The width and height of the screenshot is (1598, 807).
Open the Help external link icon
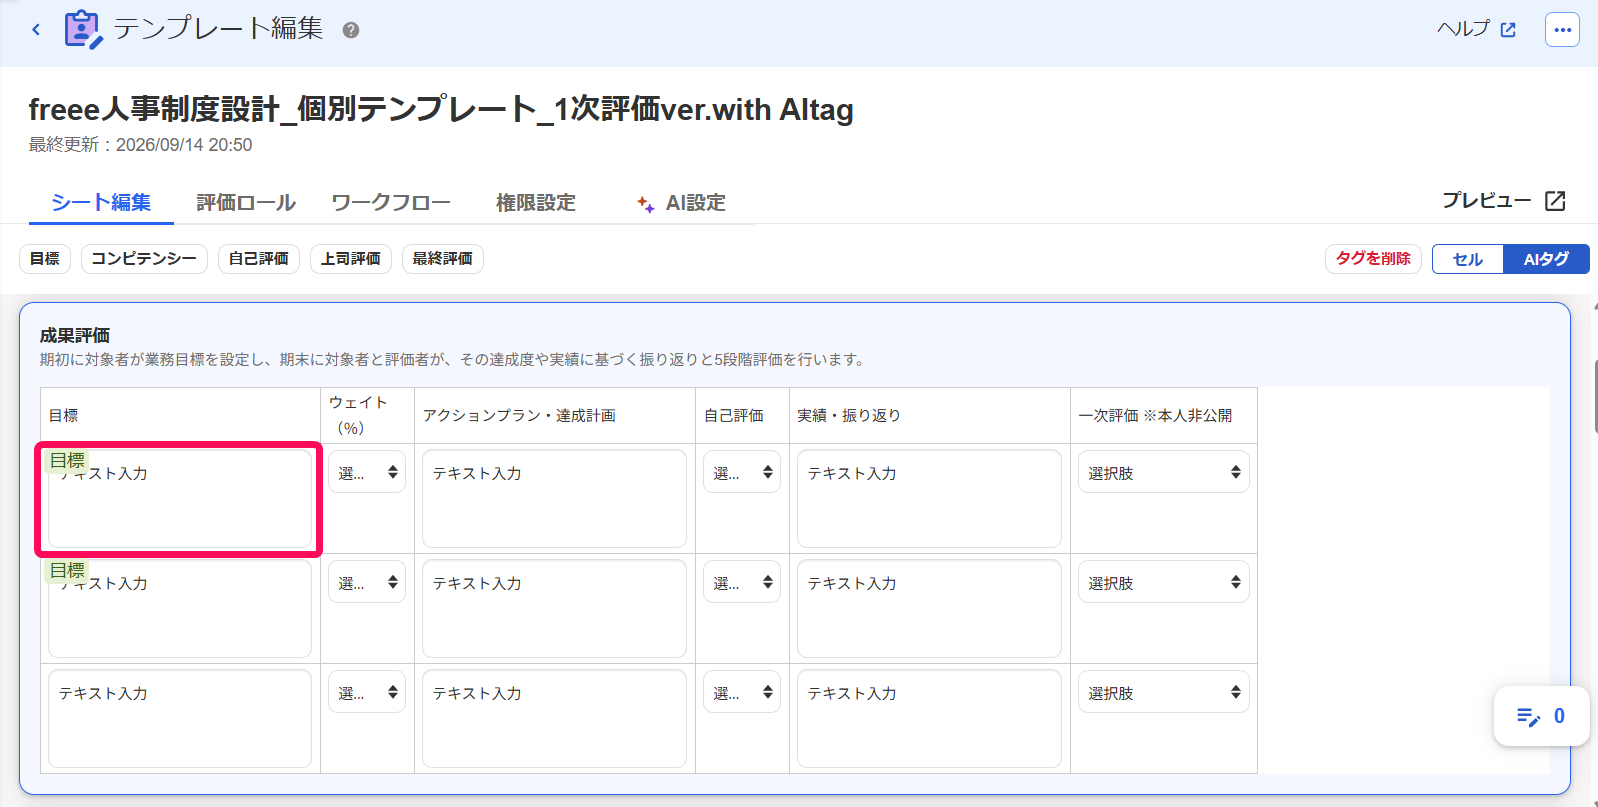click(x=1508, y=30)
